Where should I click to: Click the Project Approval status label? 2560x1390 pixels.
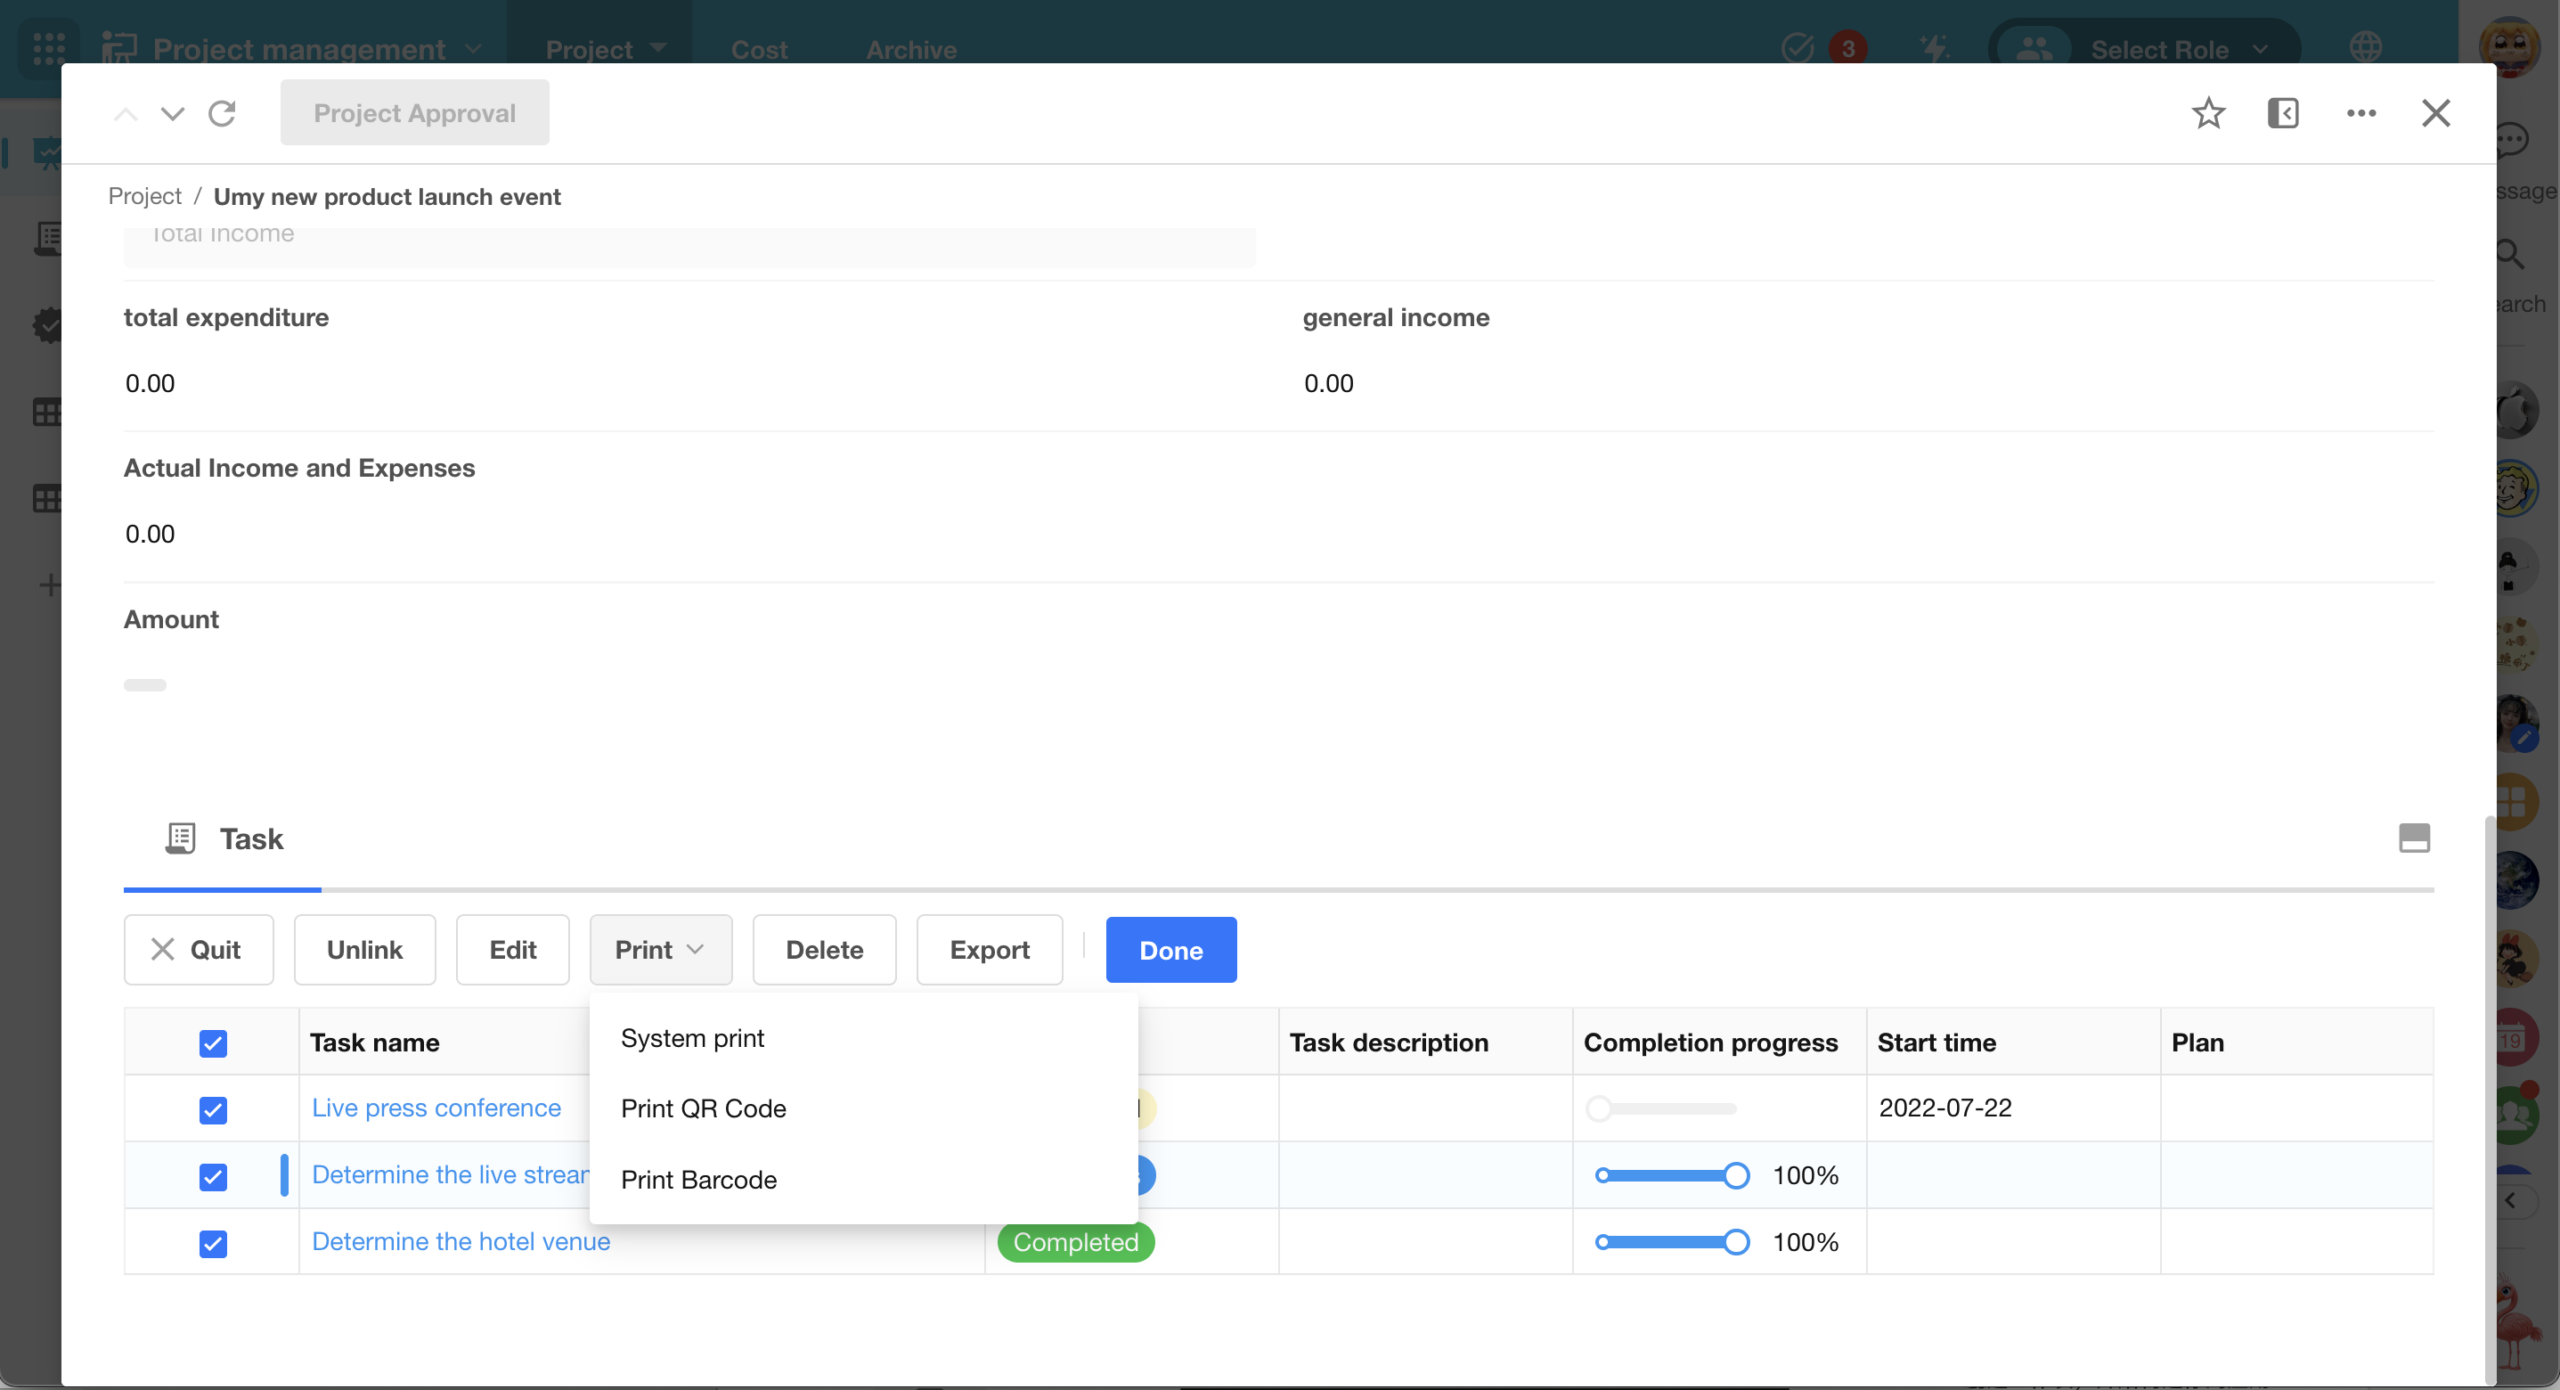(x=414, y=113)
